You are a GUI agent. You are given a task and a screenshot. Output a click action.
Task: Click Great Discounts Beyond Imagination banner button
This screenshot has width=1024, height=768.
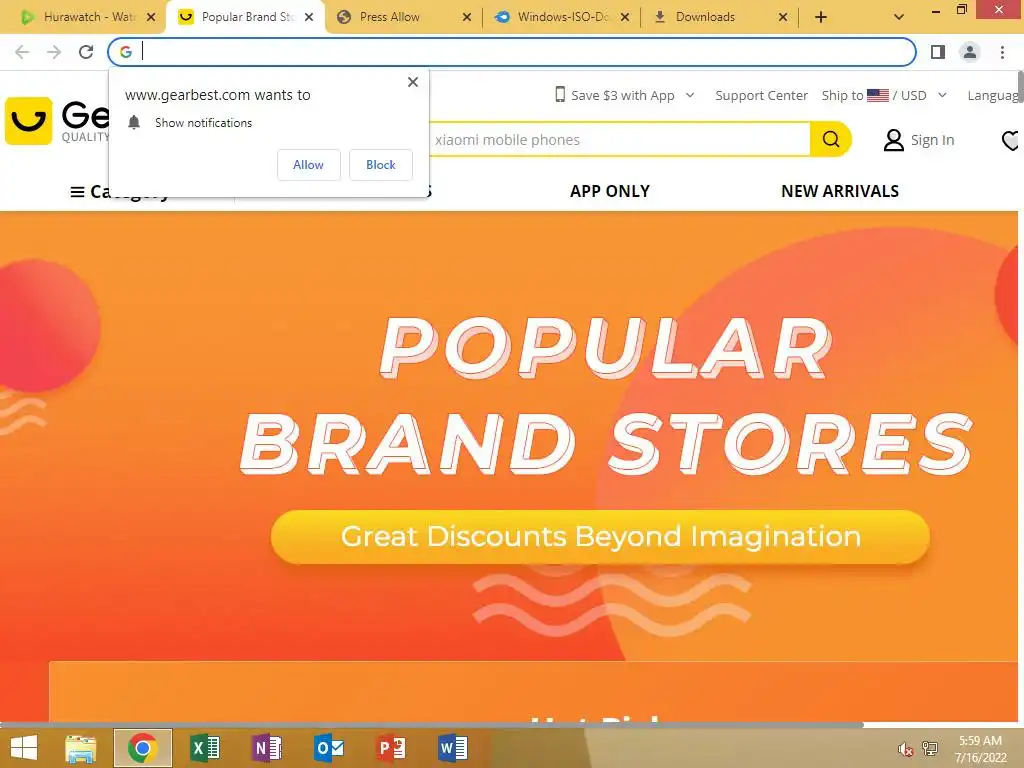click(600, 537)
